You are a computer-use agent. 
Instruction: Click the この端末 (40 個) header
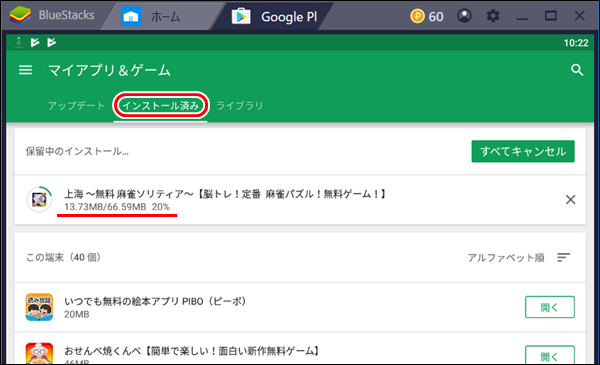point(64,257)
